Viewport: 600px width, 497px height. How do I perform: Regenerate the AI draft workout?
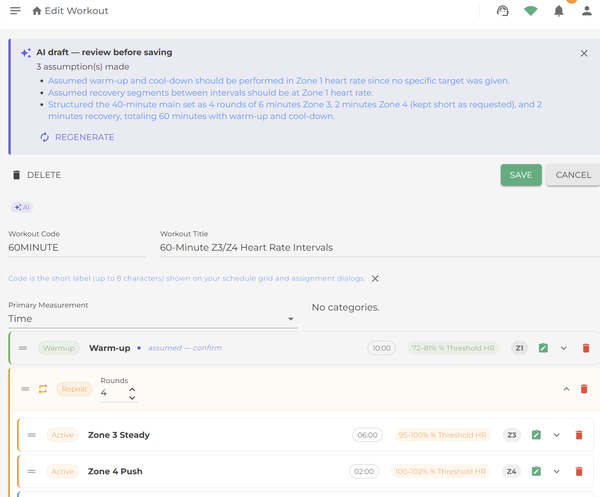point(77,137)
